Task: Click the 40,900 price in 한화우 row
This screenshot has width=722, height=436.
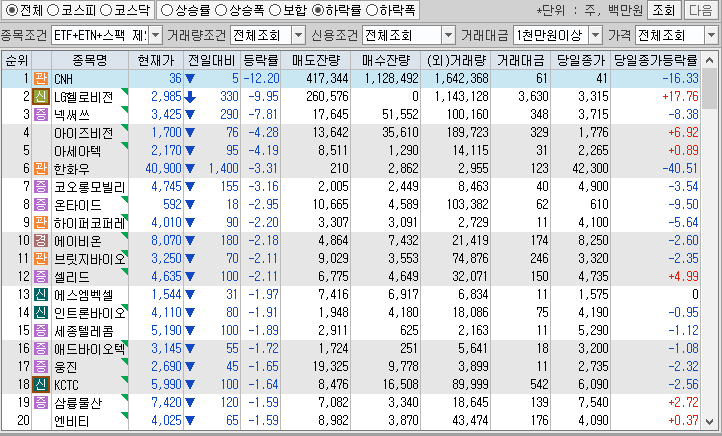Action: click(x=163, y=169)
